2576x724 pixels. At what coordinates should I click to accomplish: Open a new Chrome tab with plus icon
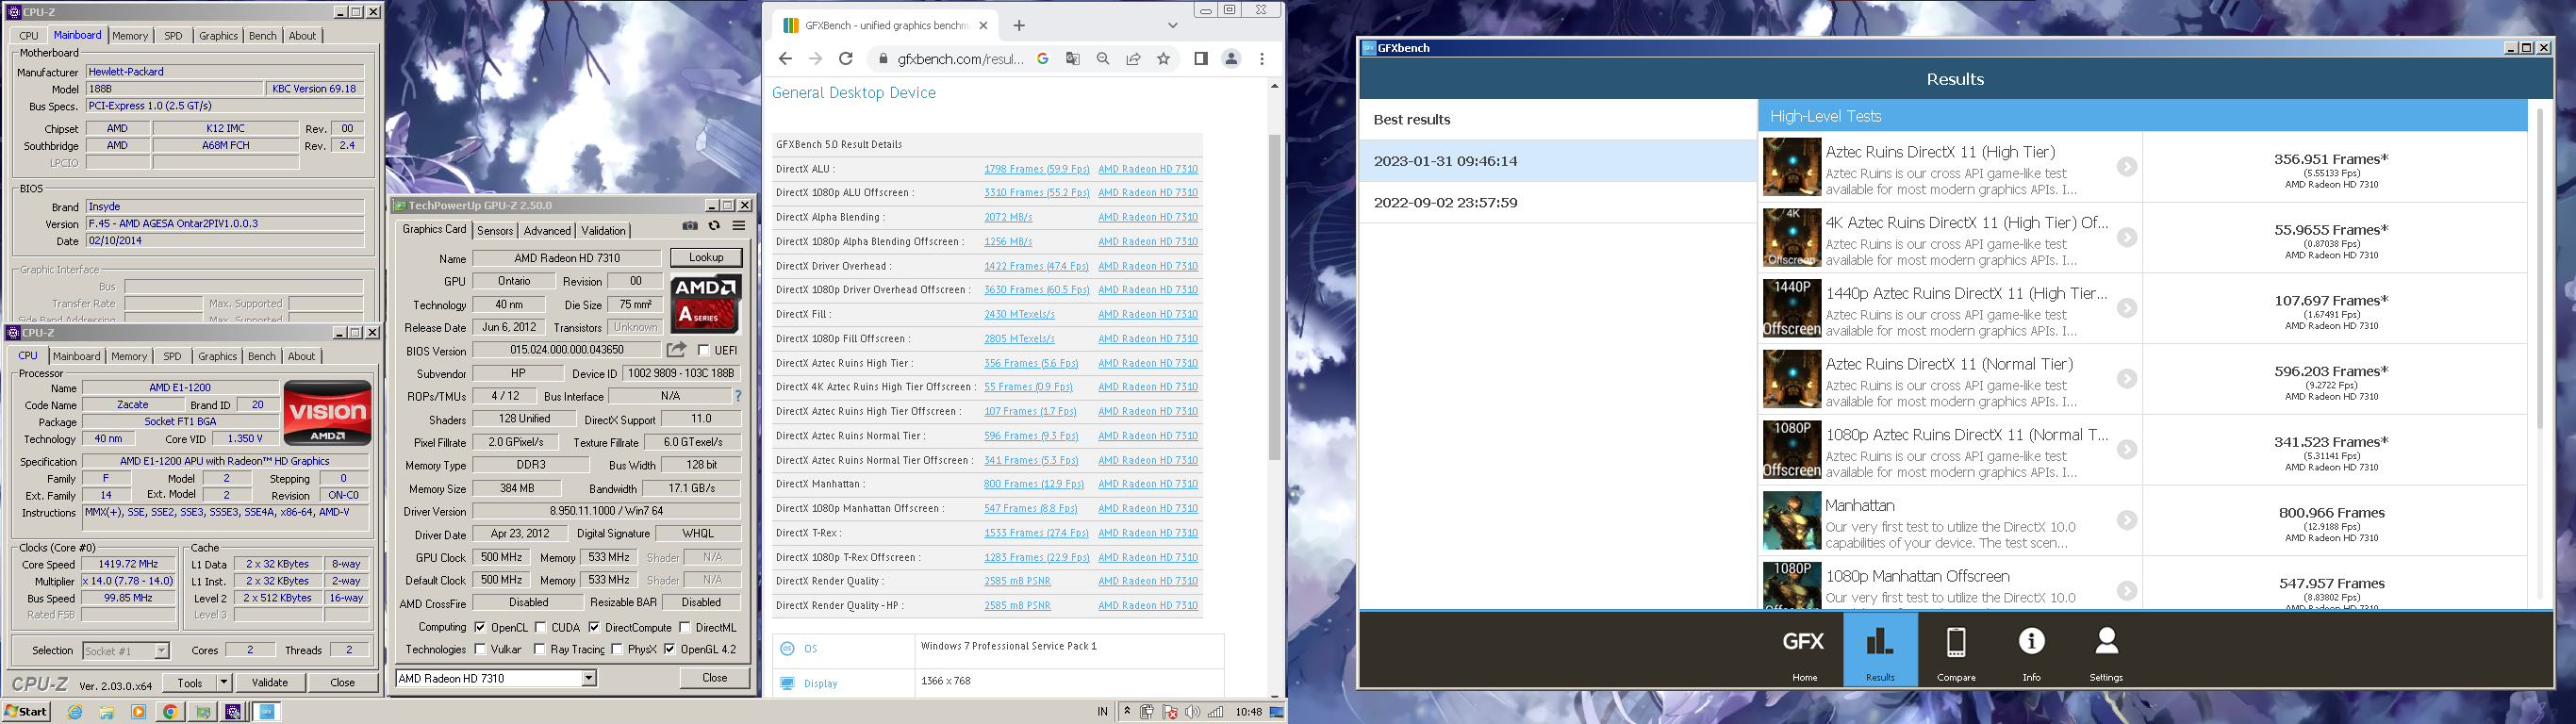(x=1019, y=25)
